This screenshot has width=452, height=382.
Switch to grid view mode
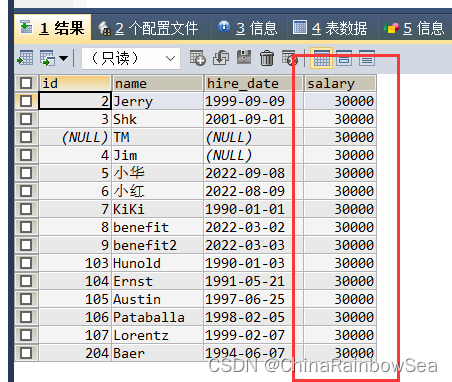[321, 58]
